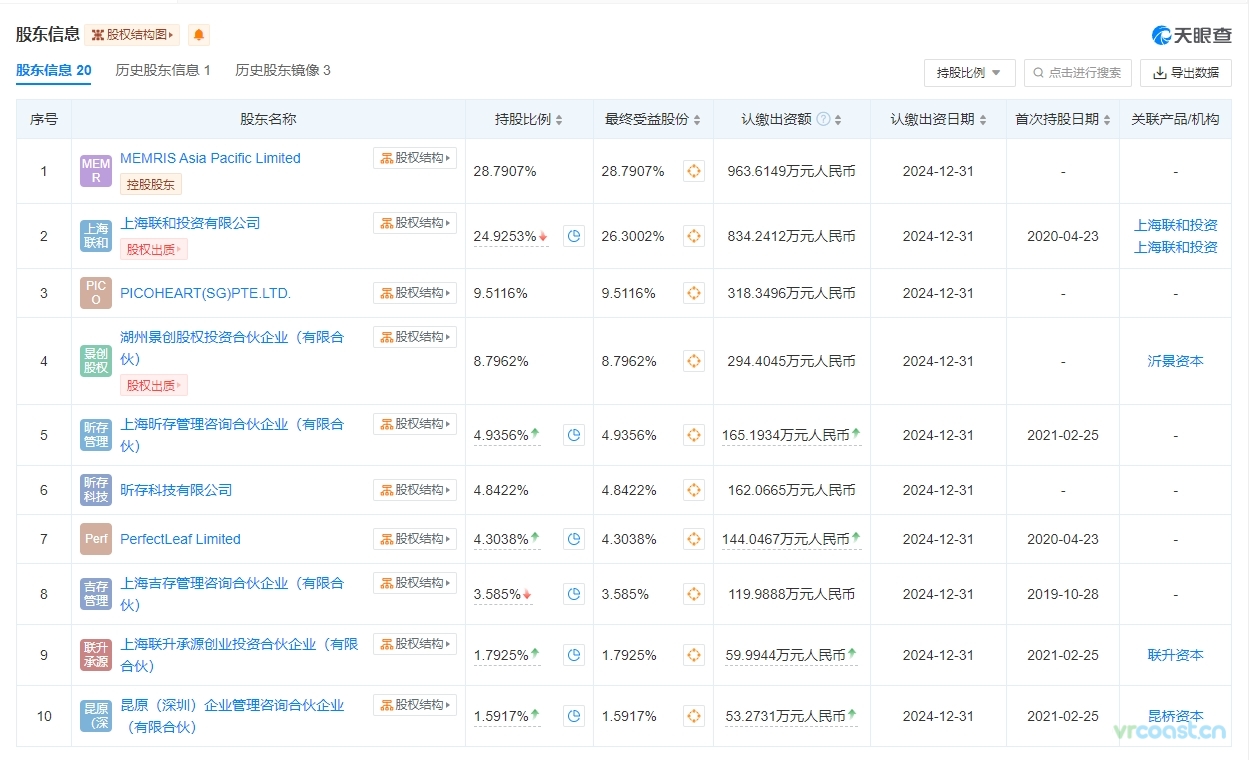
Task: Open the 联升资本 related institution link
Action: click(1176, 655)
